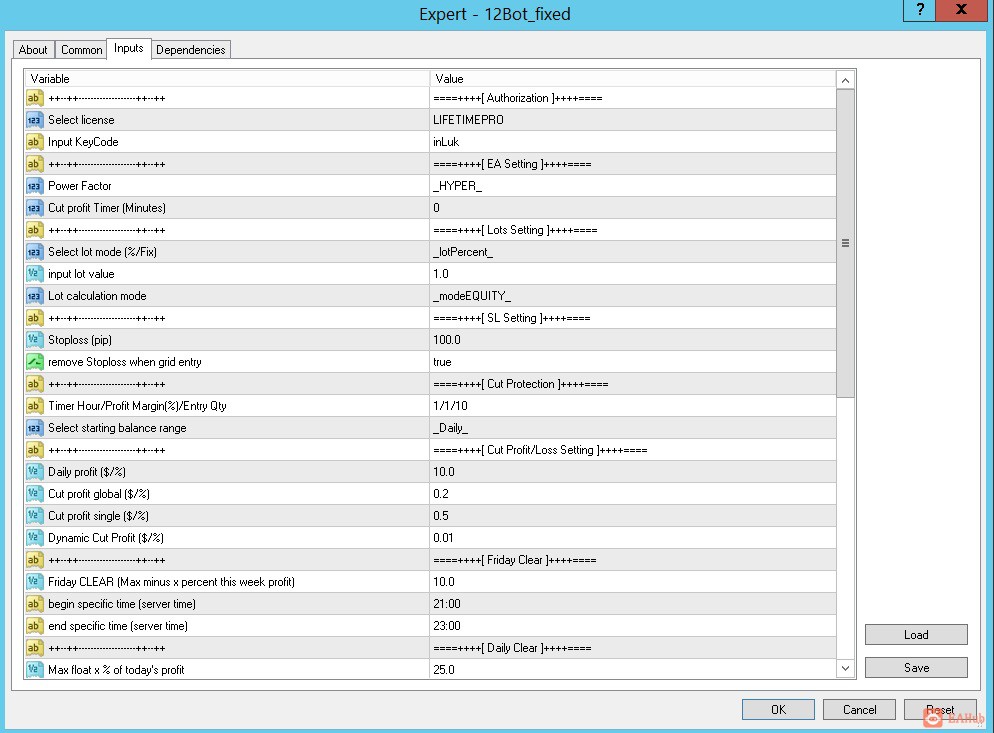Viewport: 994px width, 733px height.
Task: Click the Save button
Action: tap(916, 668)
